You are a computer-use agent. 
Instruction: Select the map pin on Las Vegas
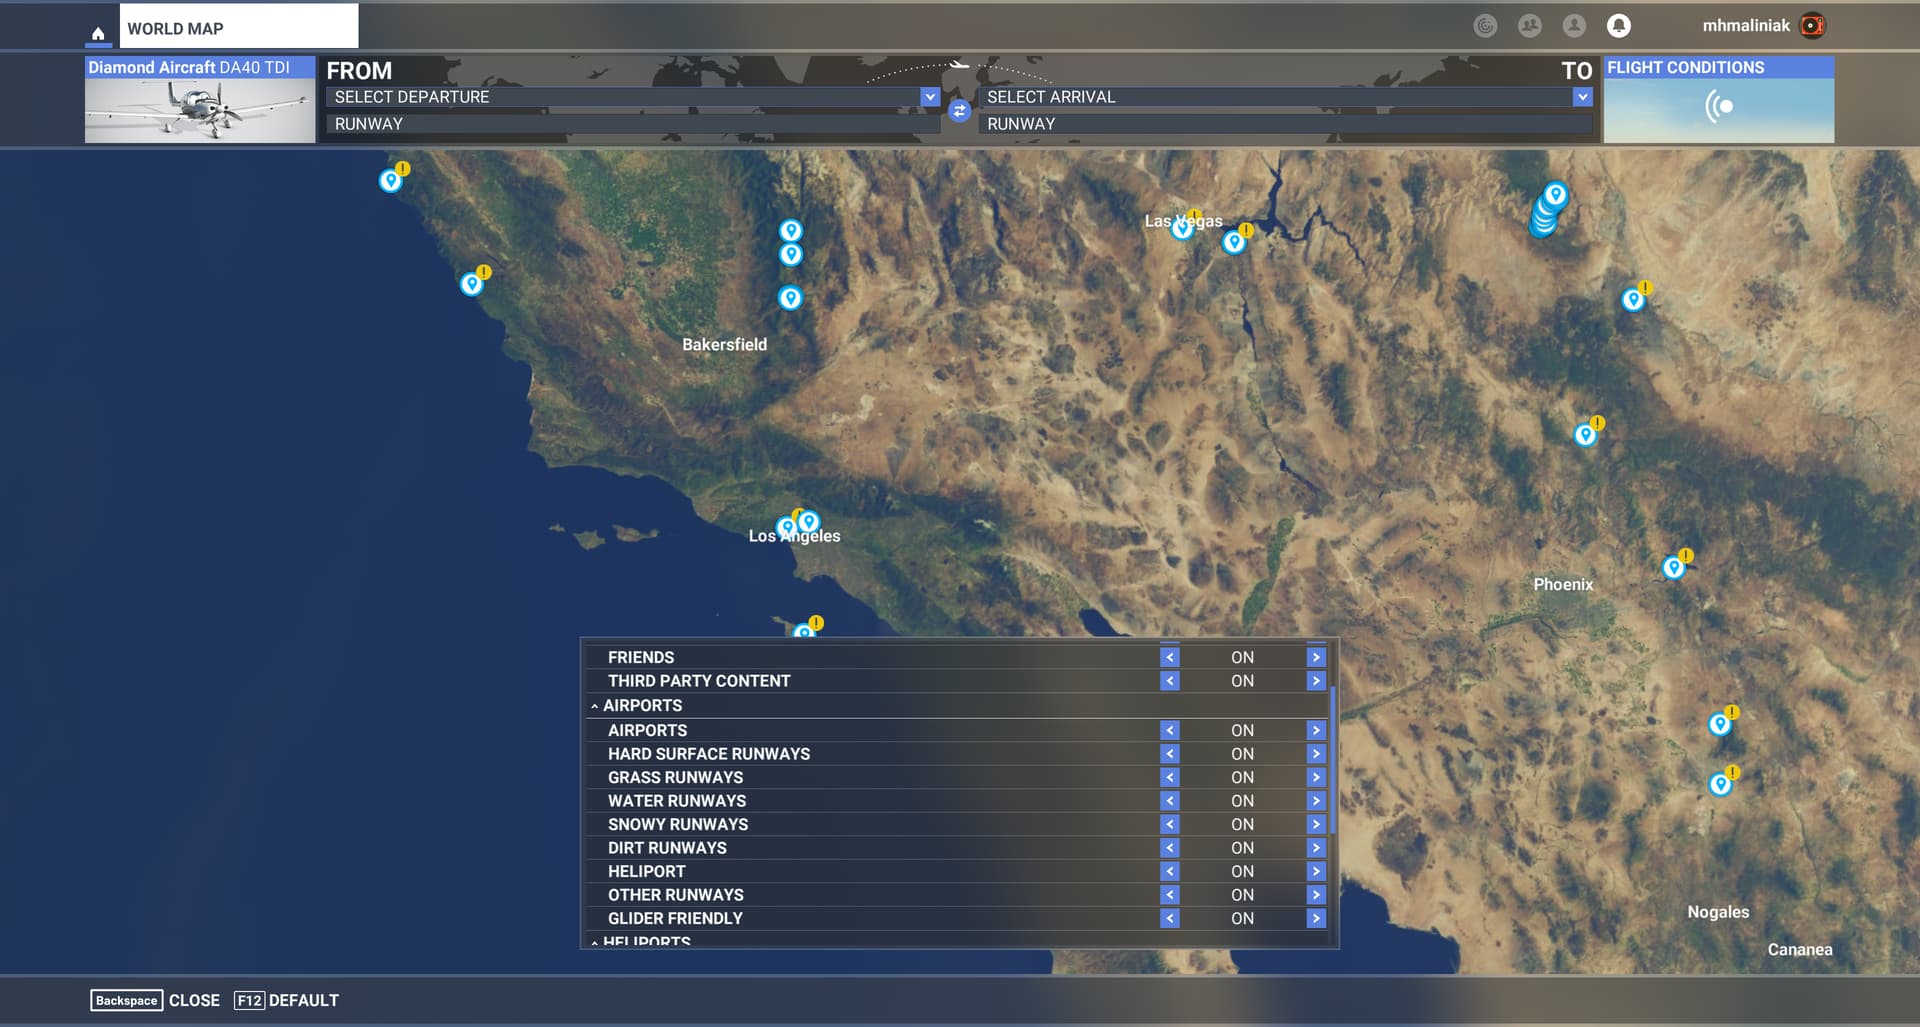tap(1182, 227)
